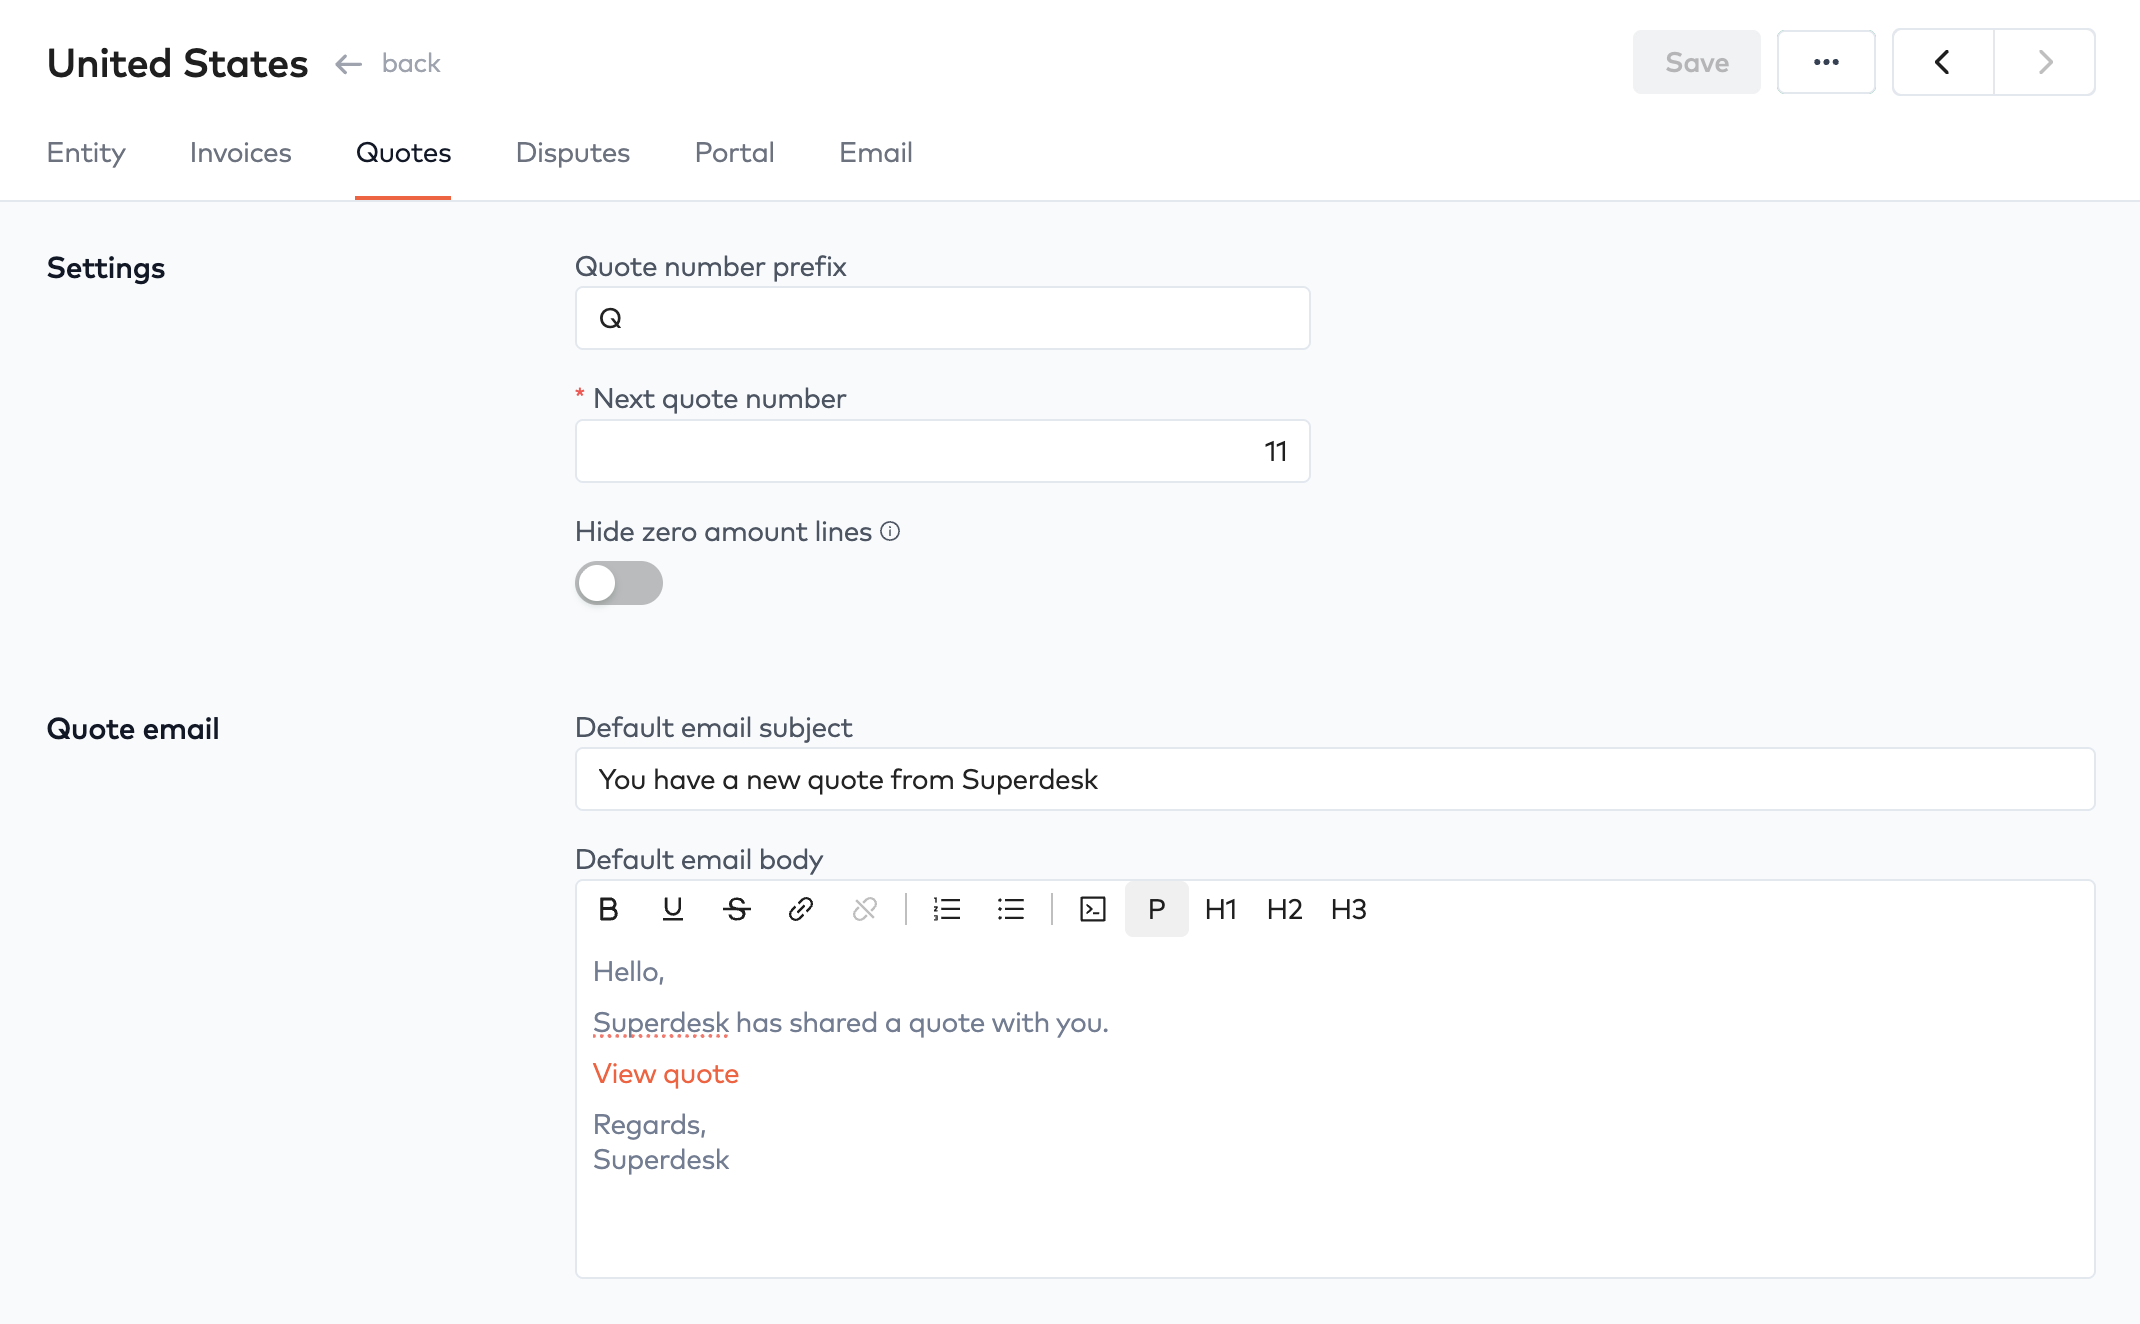Apply strikethrough formatting in editor toolbar
This screenshot has width=2140, height=1324.
pyautogui.click(x=737, y=909)
